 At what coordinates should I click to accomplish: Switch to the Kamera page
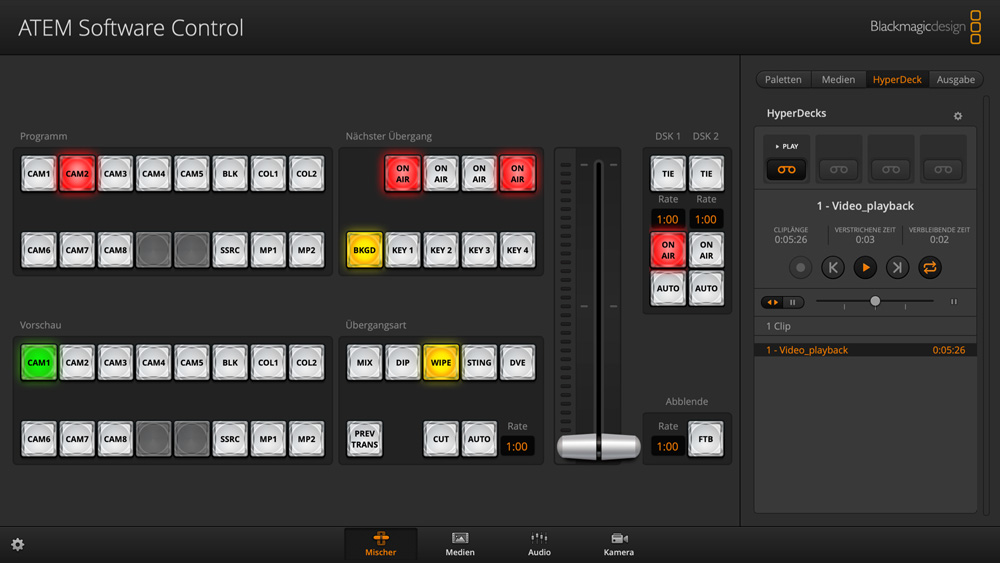tap(618, 544)
